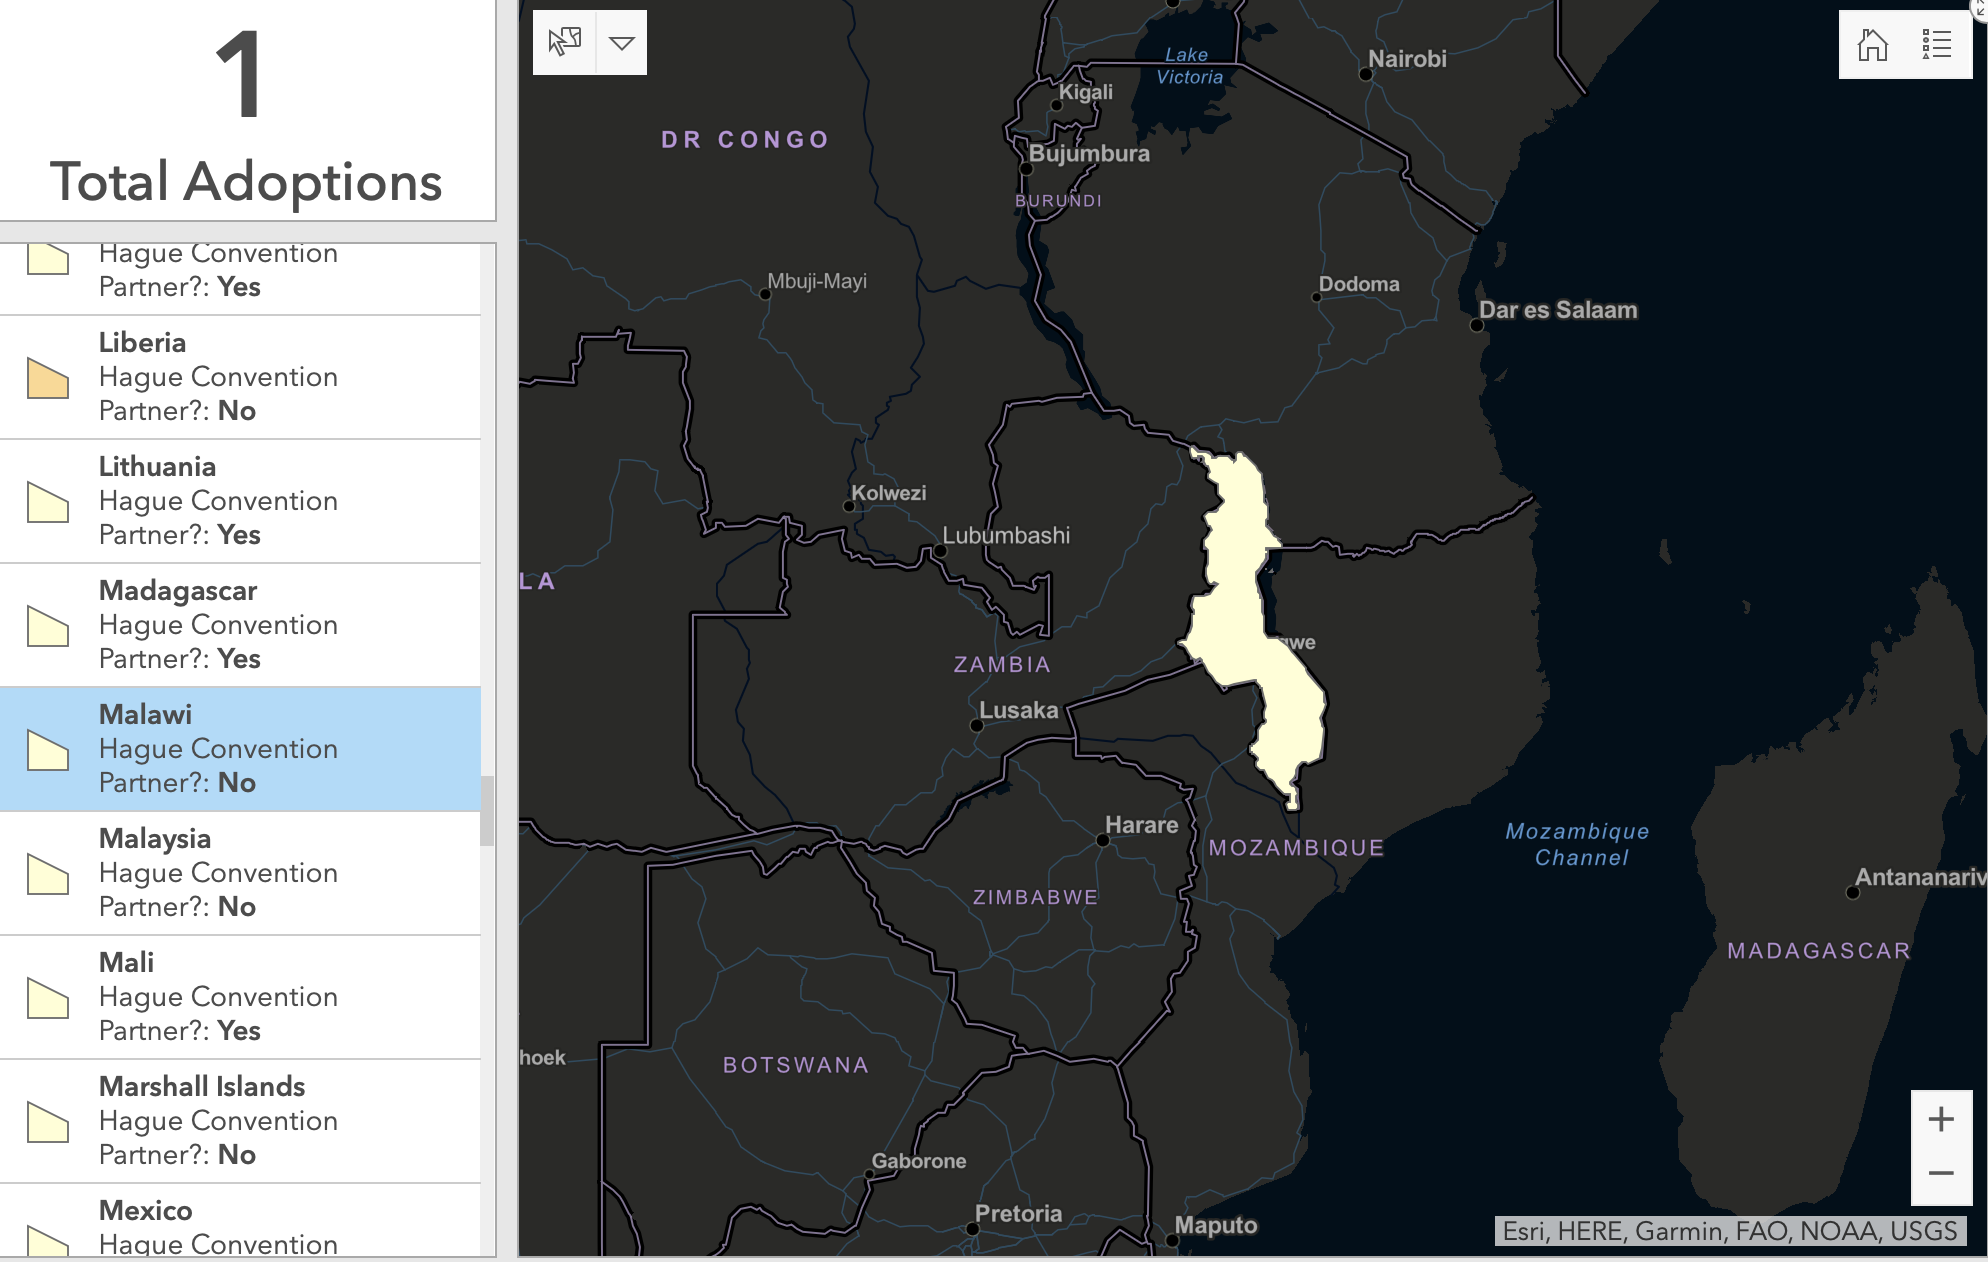The height and width of the screenshot is (1262, 1988).
Task: Deselect the highlighted Malawi row
Action: (240, 749)
